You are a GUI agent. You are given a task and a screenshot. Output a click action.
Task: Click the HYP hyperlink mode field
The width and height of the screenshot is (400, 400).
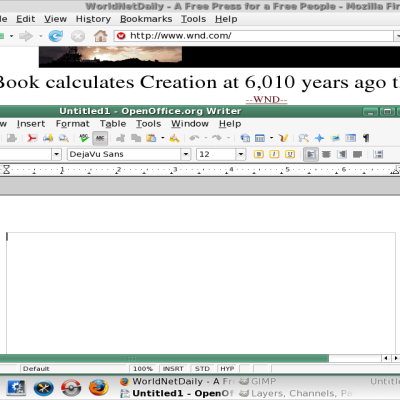[x=227, y=369]
